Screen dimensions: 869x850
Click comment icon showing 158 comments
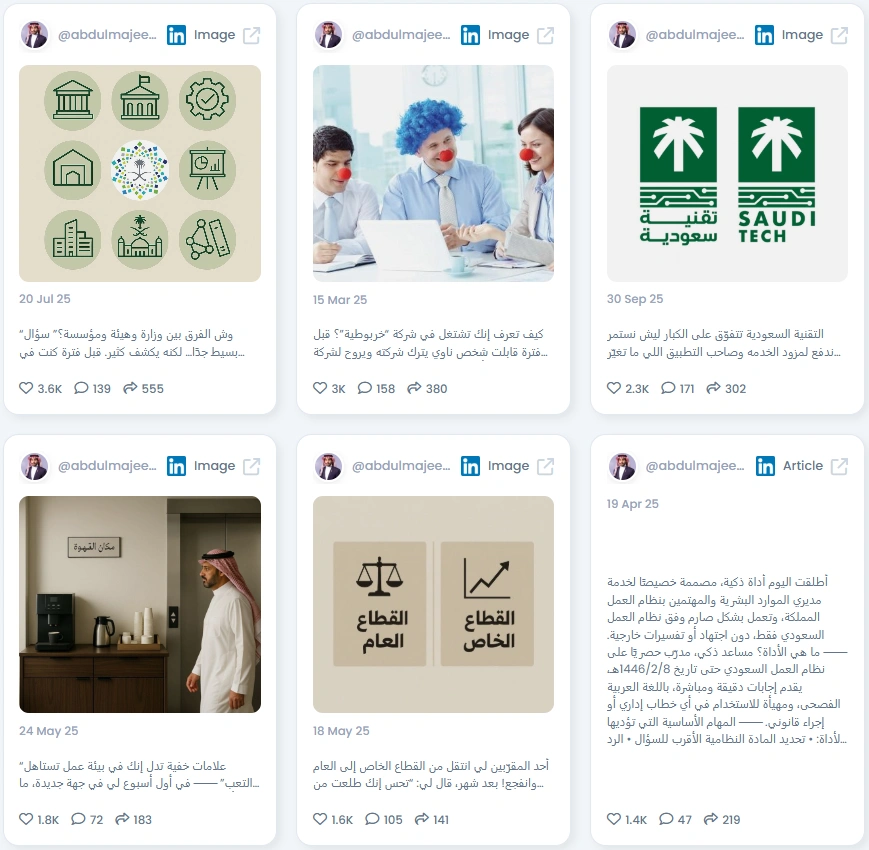365,388
